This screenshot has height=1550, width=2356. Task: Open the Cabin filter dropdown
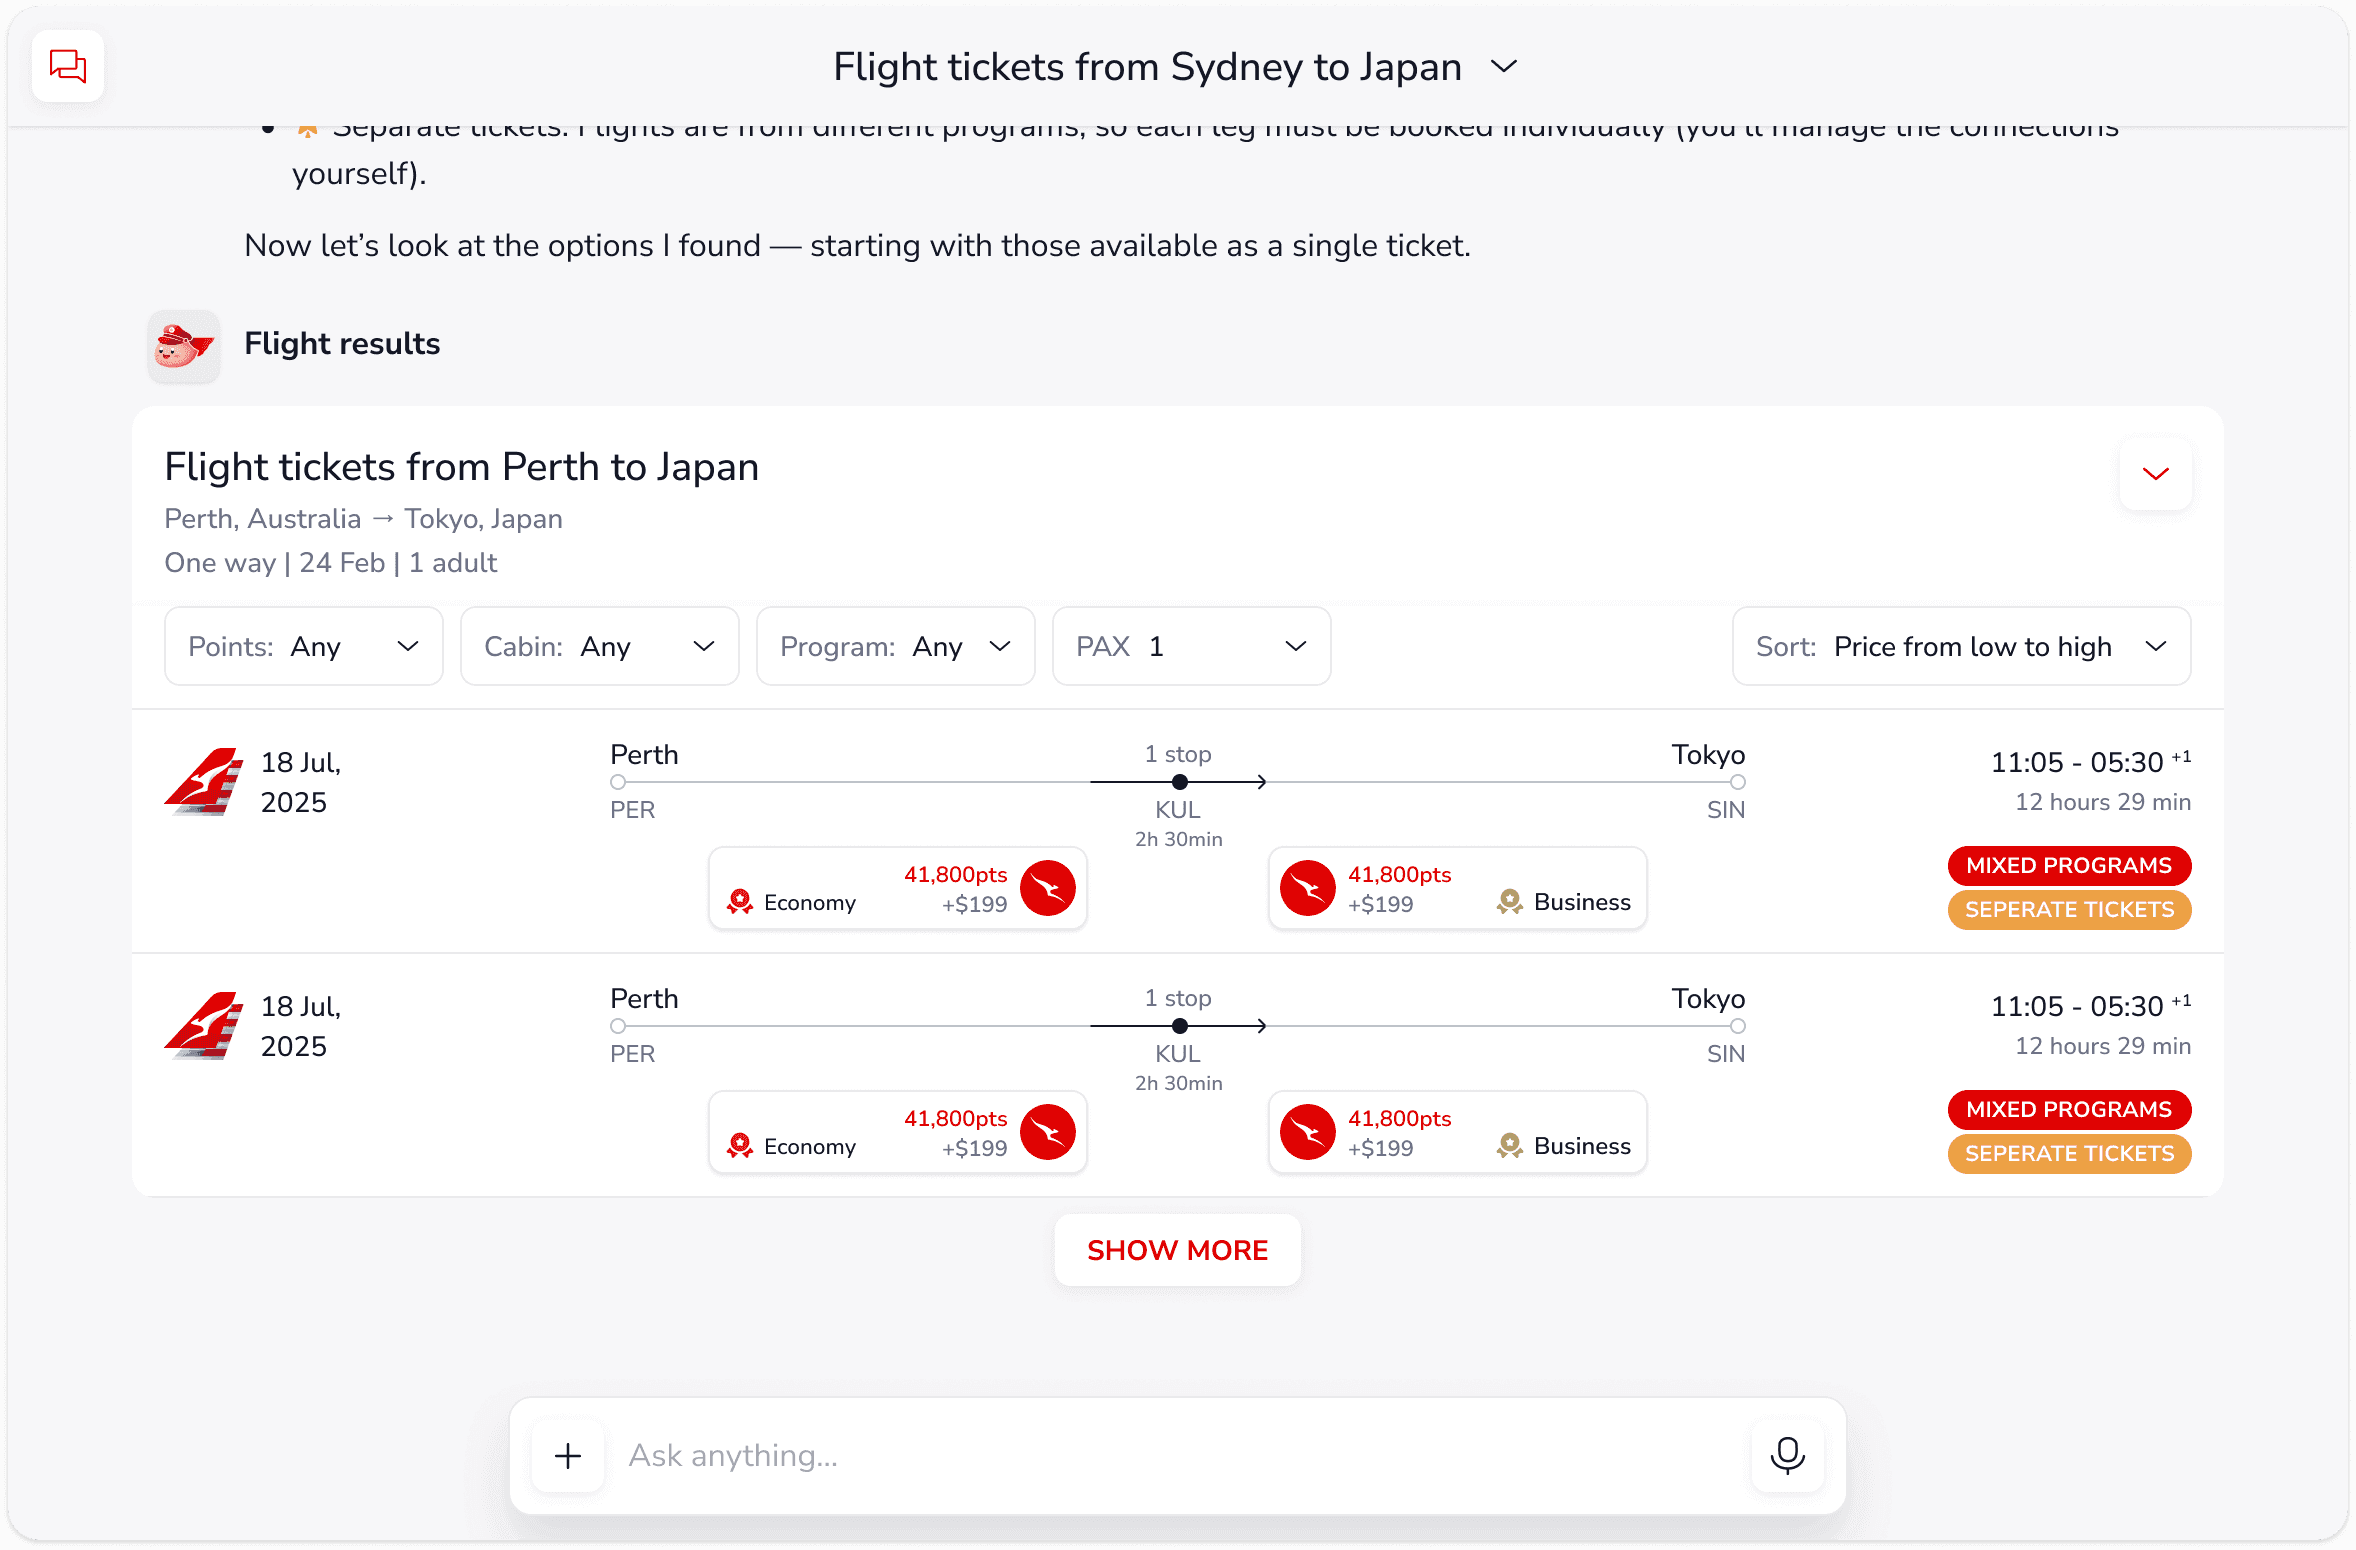pos(599,646)
